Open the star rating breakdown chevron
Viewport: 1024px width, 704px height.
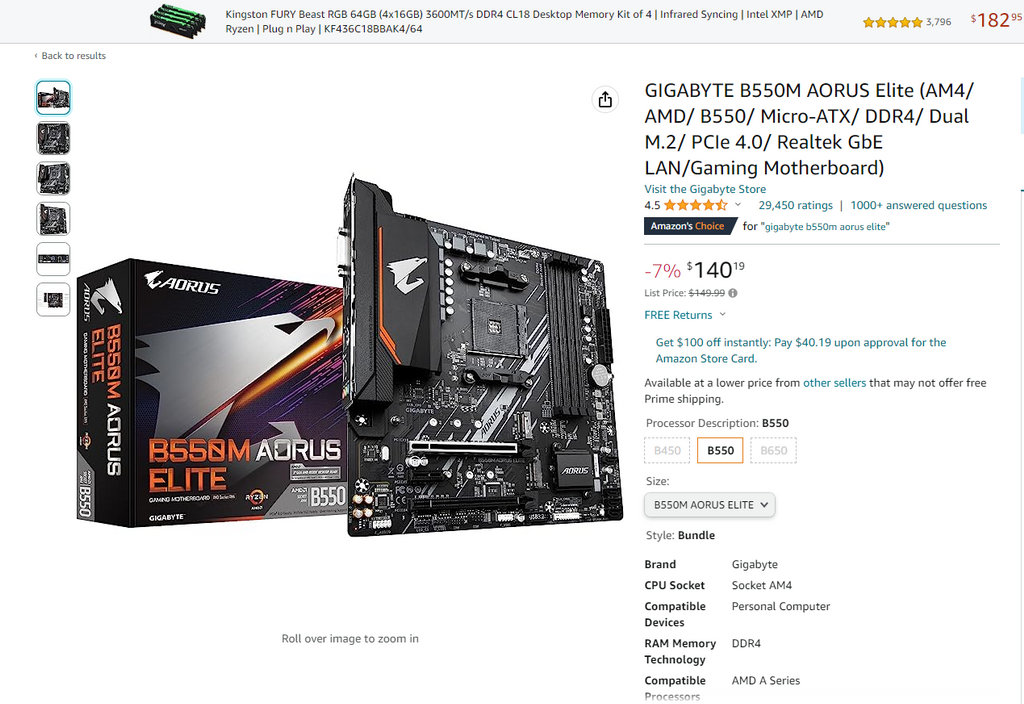point(738,204)
